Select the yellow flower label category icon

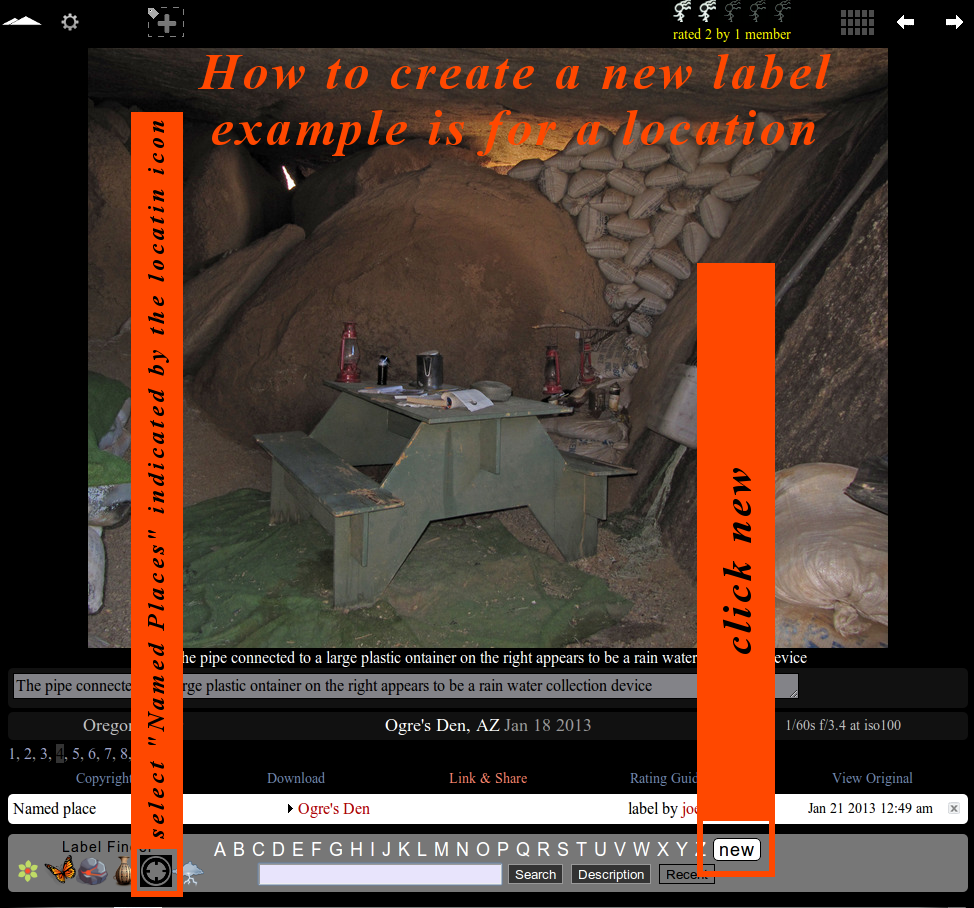[28, 872]
